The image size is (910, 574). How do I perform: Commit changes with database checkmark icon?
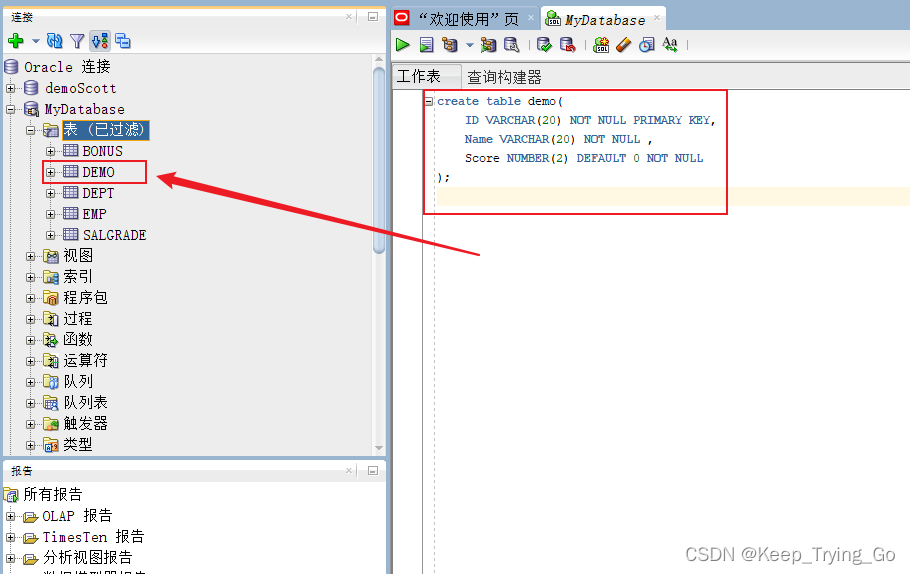coord(544,45)
